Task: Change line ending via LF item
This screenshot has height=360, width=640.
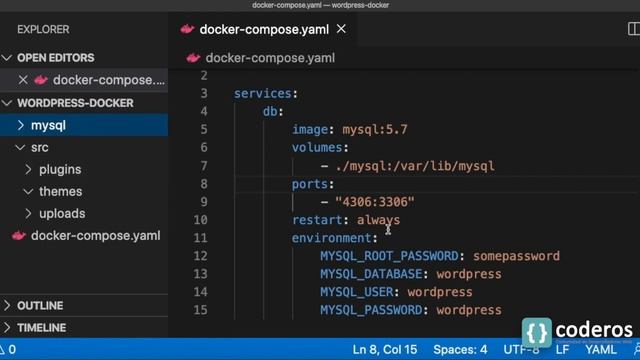Action: click(562, 349)
